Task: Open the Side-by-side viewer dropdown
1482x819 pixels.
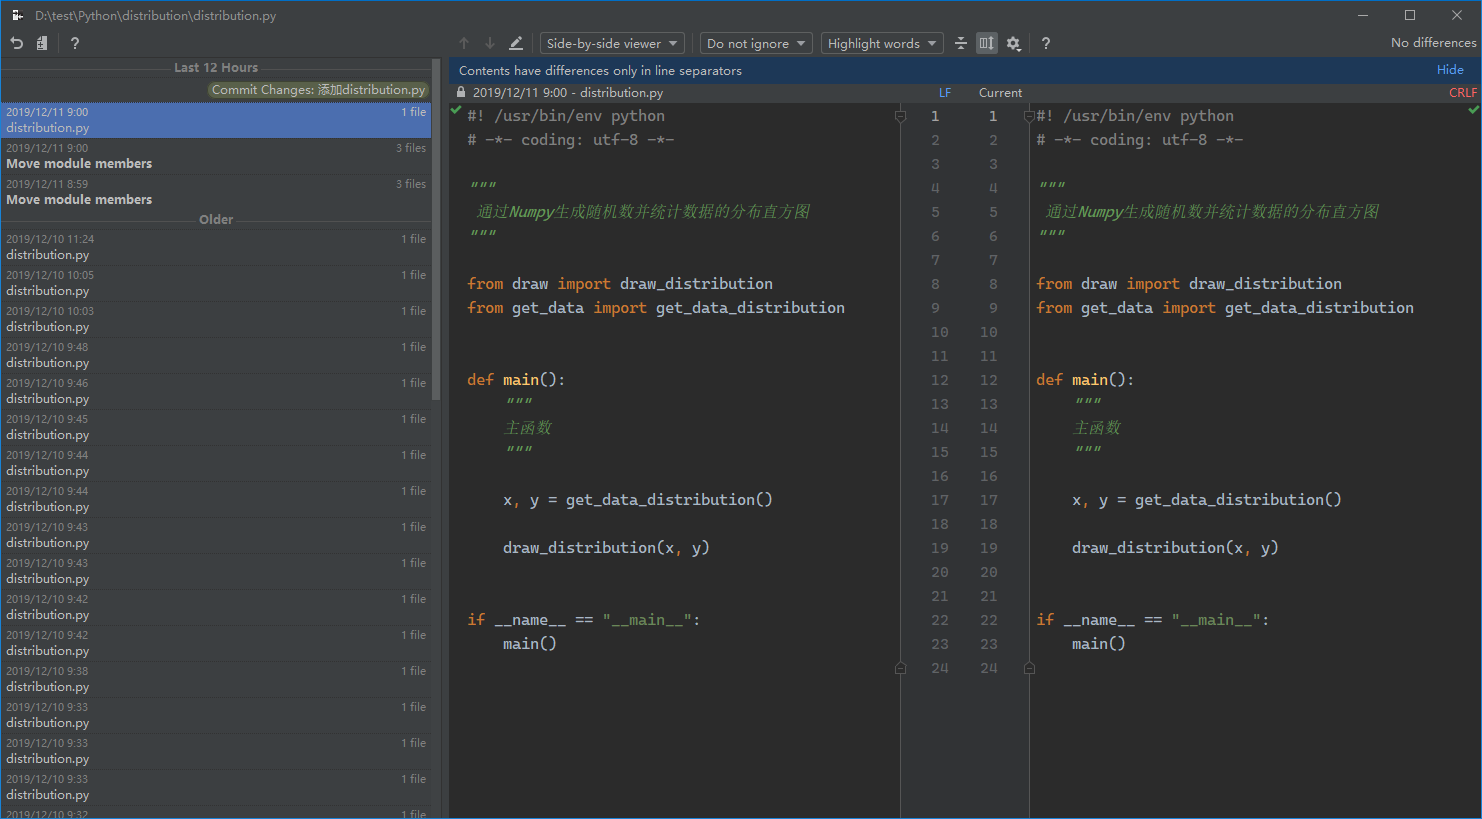Action: (x=612, y=43)
